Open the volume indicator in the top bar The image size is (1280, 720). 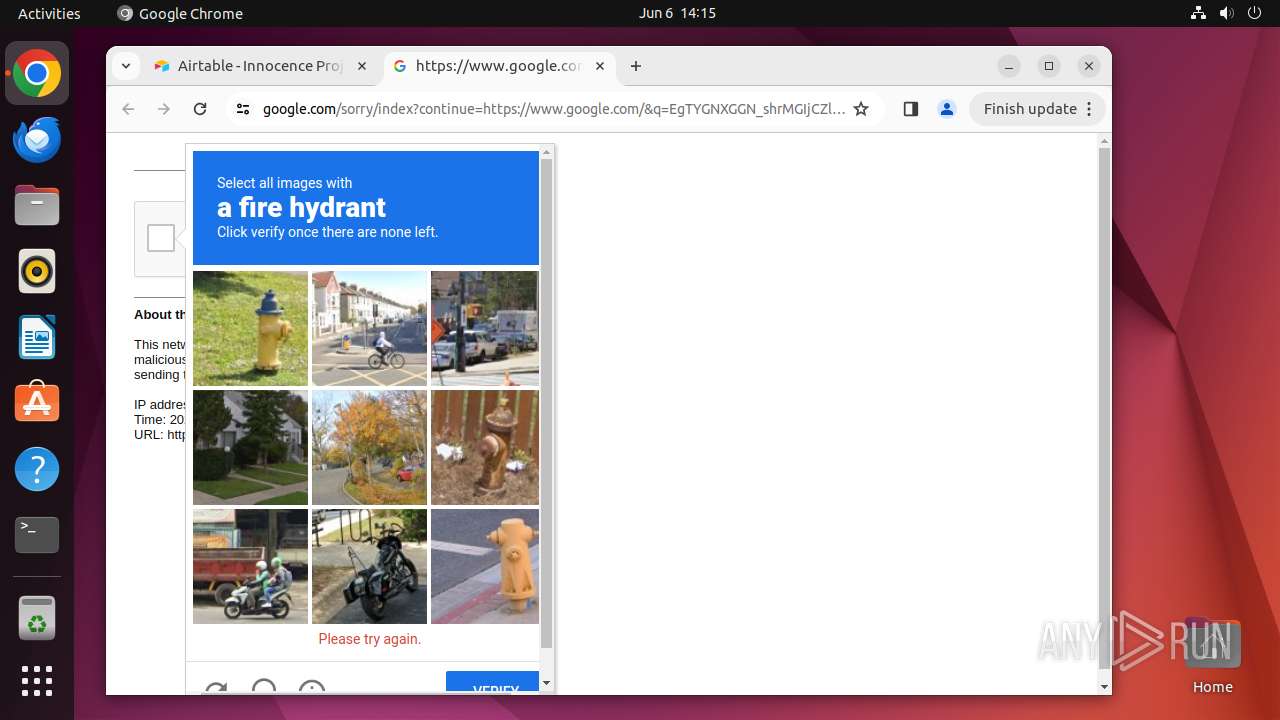(x=1226, y=13)
